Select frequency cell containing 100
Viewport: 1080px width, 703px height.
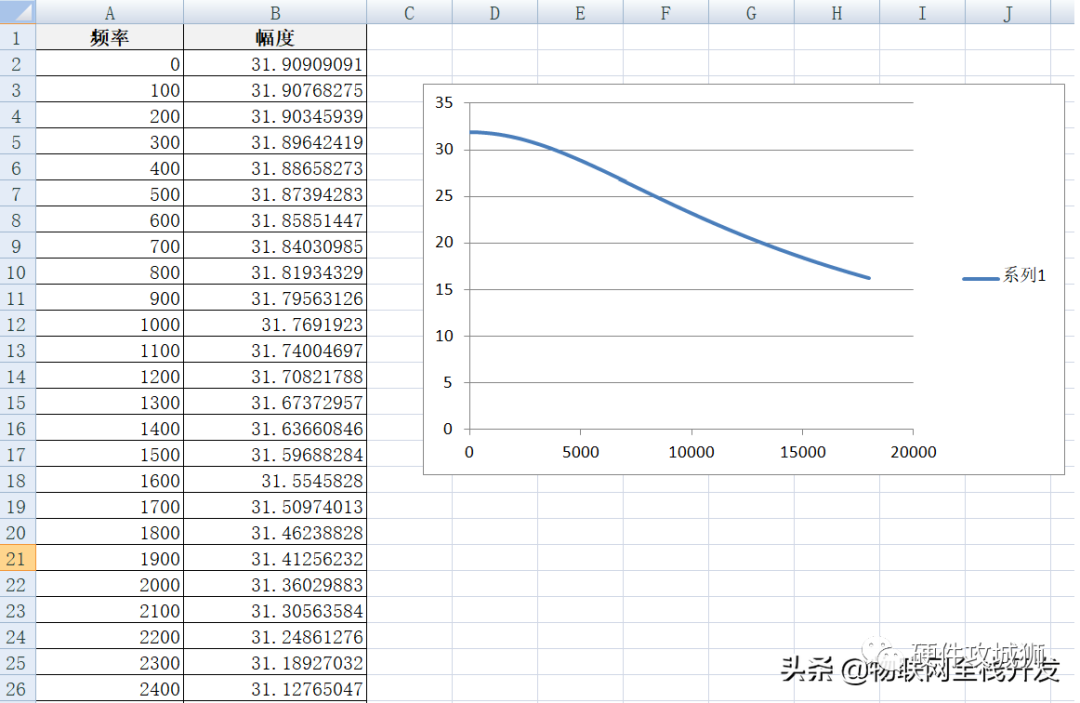[110, 90]
